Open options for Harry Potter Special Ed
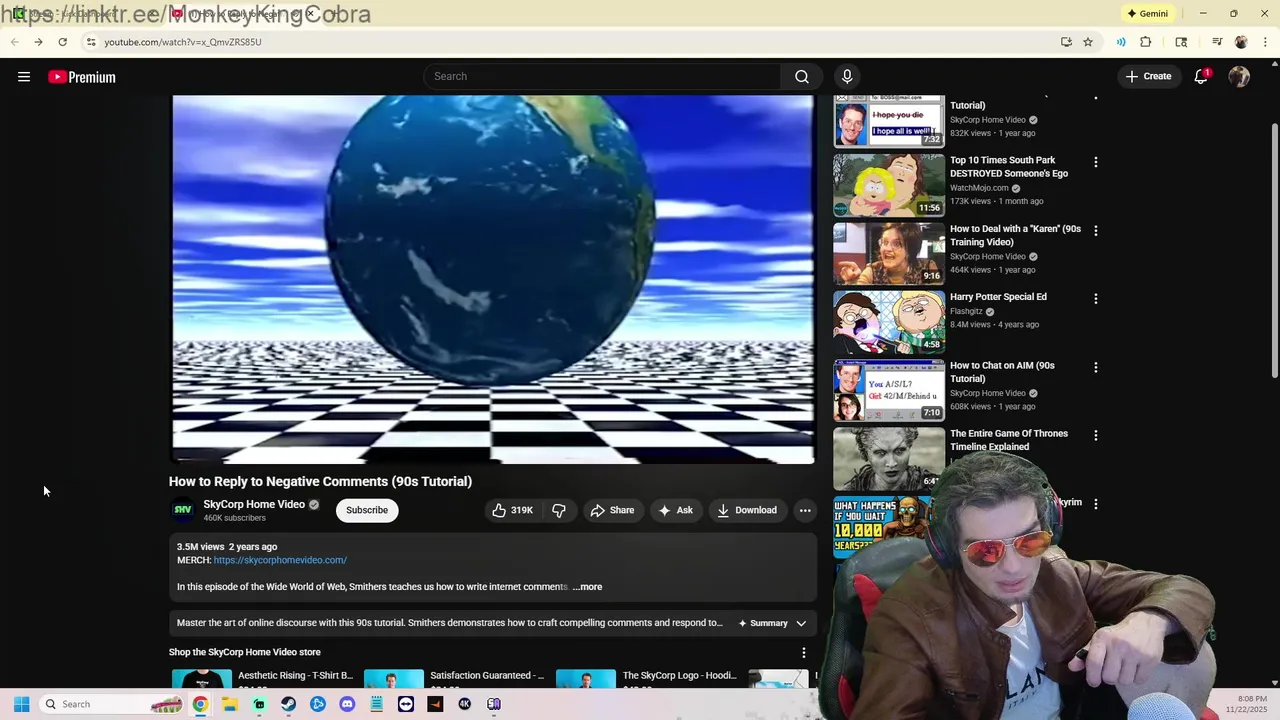 pyautogui.click(x=1096, y=298)
